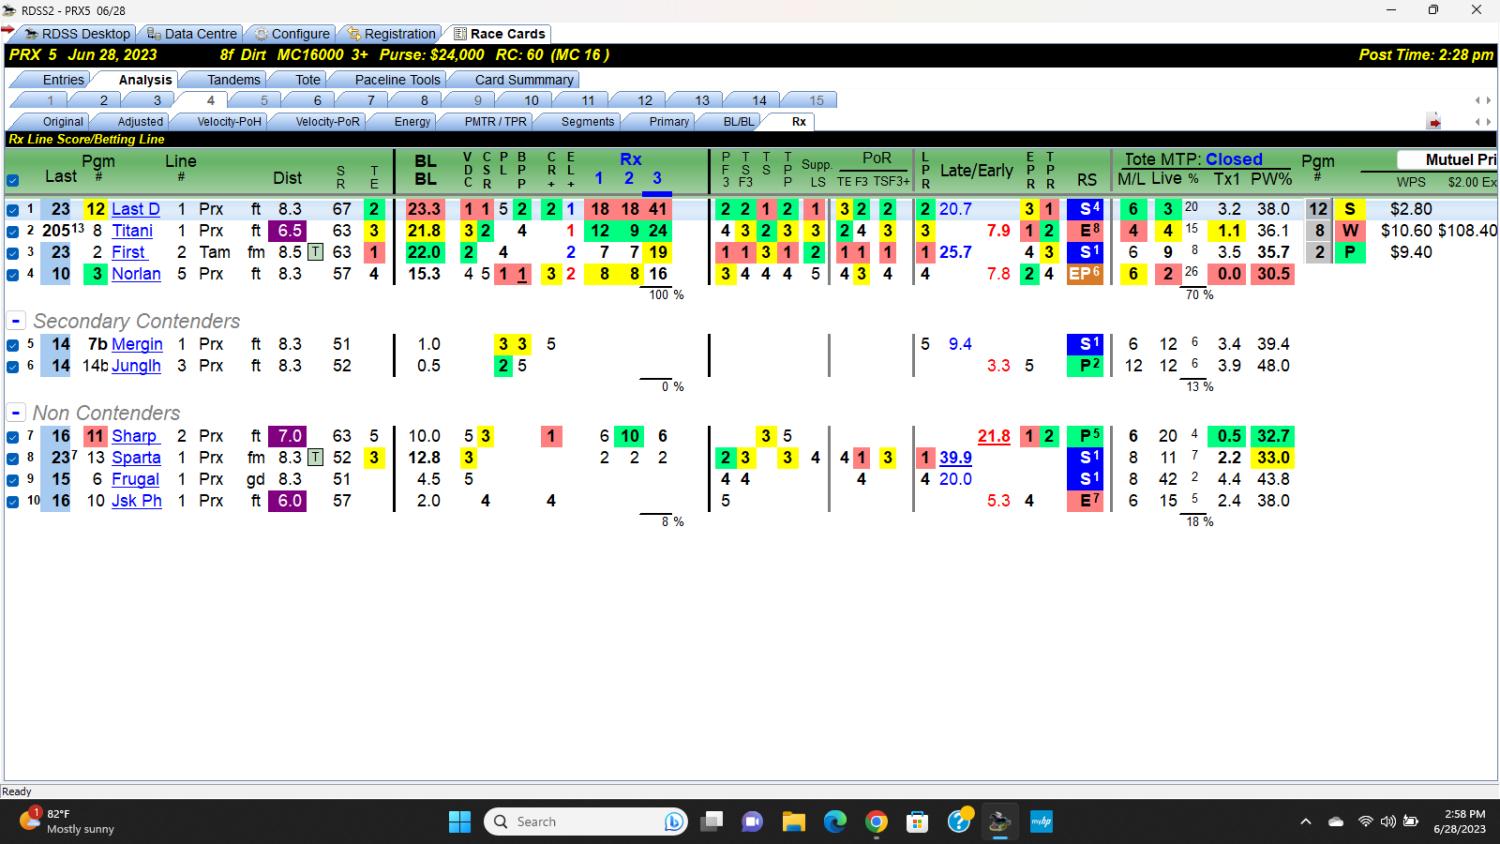Viewport: 1500px width, 844px height.
Task: Click the red arrow export icon
Action: [x=1434, y=122]
